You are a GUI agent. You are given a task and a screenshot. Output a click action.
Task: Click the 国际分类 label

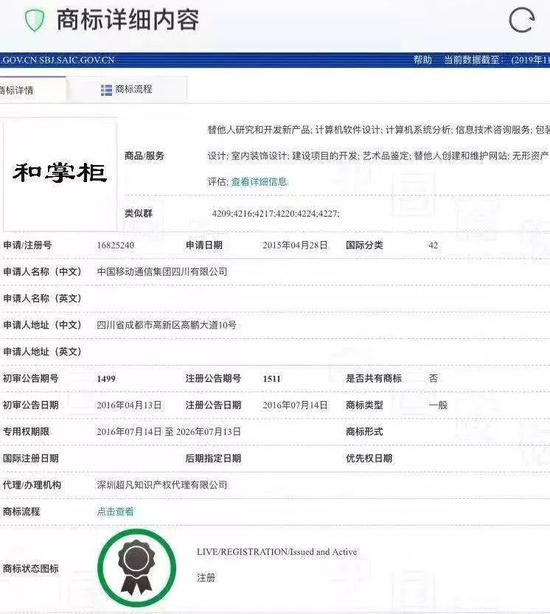(364, 246)
